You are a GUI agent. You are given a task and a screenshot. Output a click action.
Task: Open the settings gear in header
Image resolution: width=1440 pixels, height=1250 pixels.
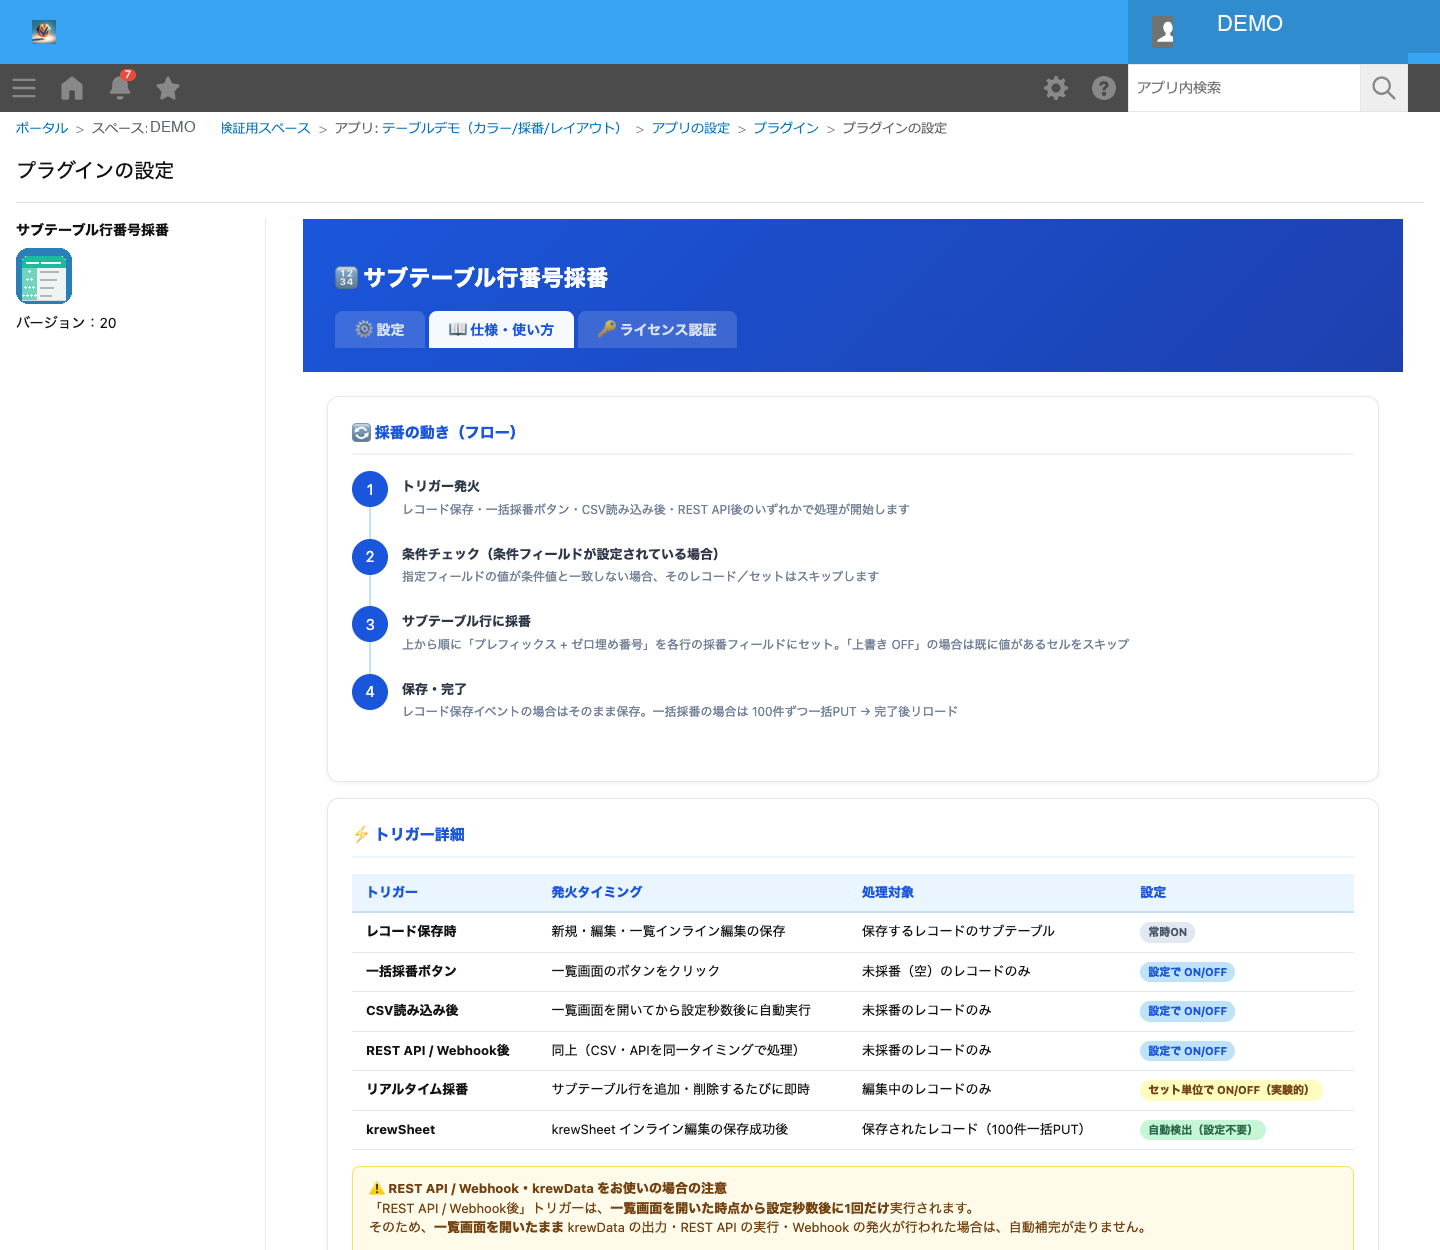pyautogui.click(x=1056, y=88)
